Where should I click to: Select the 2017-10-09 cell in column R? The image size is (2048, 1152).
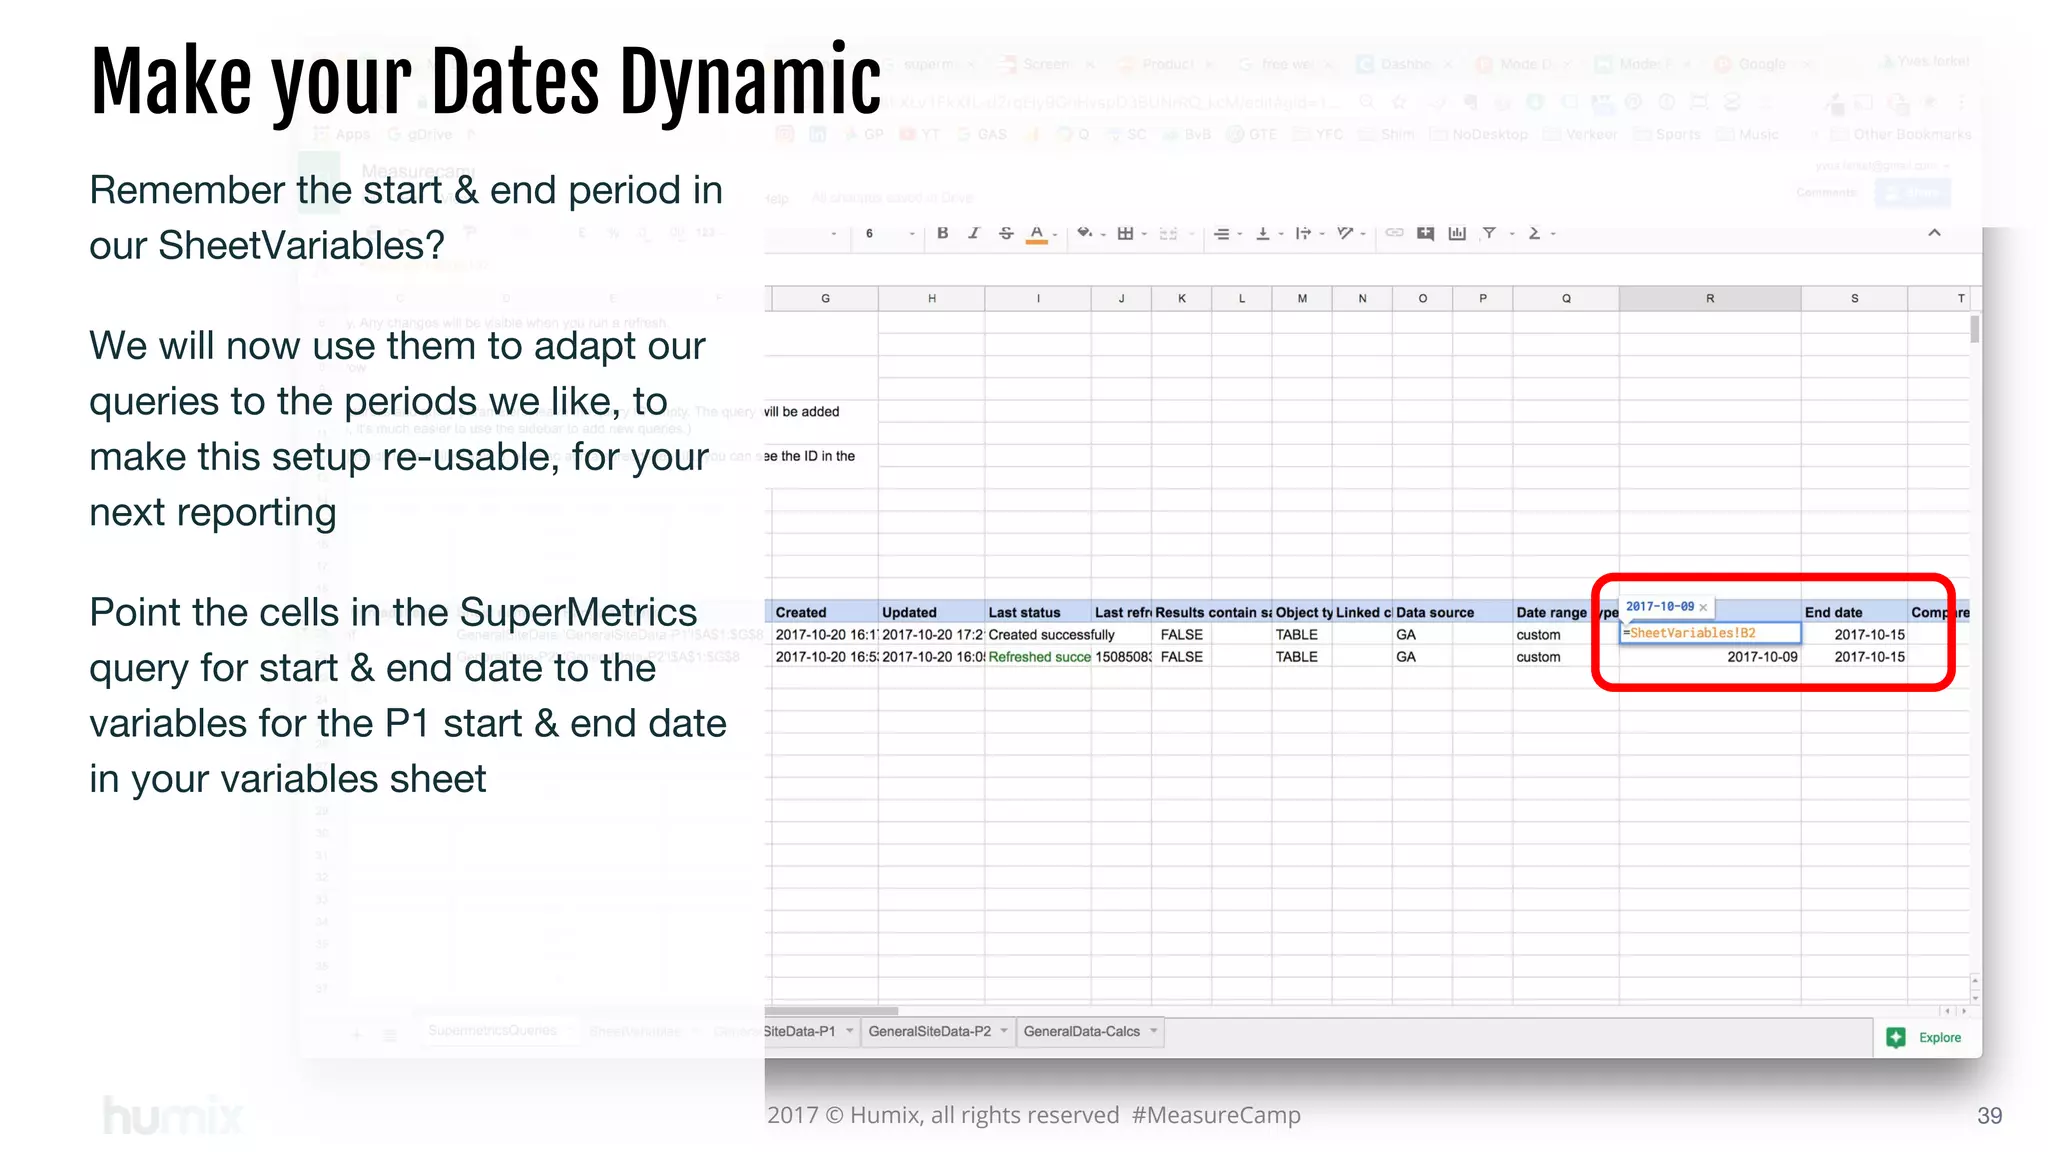[x=1710, y=657]
